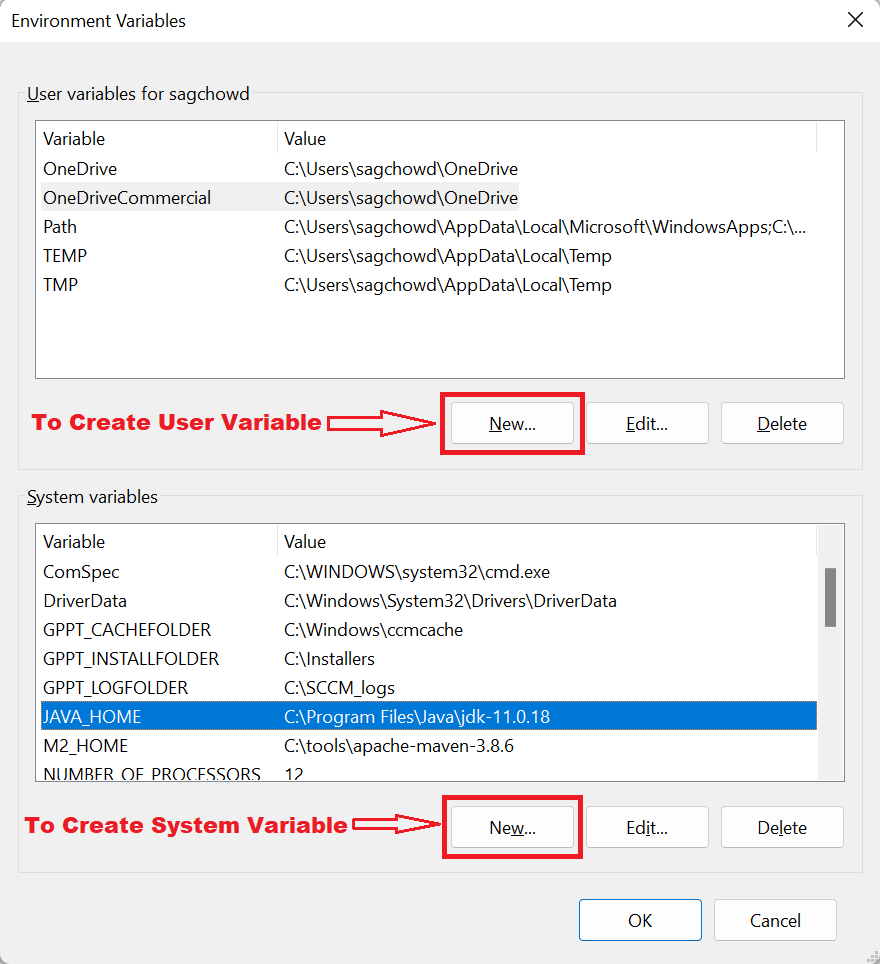Screen dimensions: 880x964
Task: Select the TMP user variable
Action: click(56, 285)
